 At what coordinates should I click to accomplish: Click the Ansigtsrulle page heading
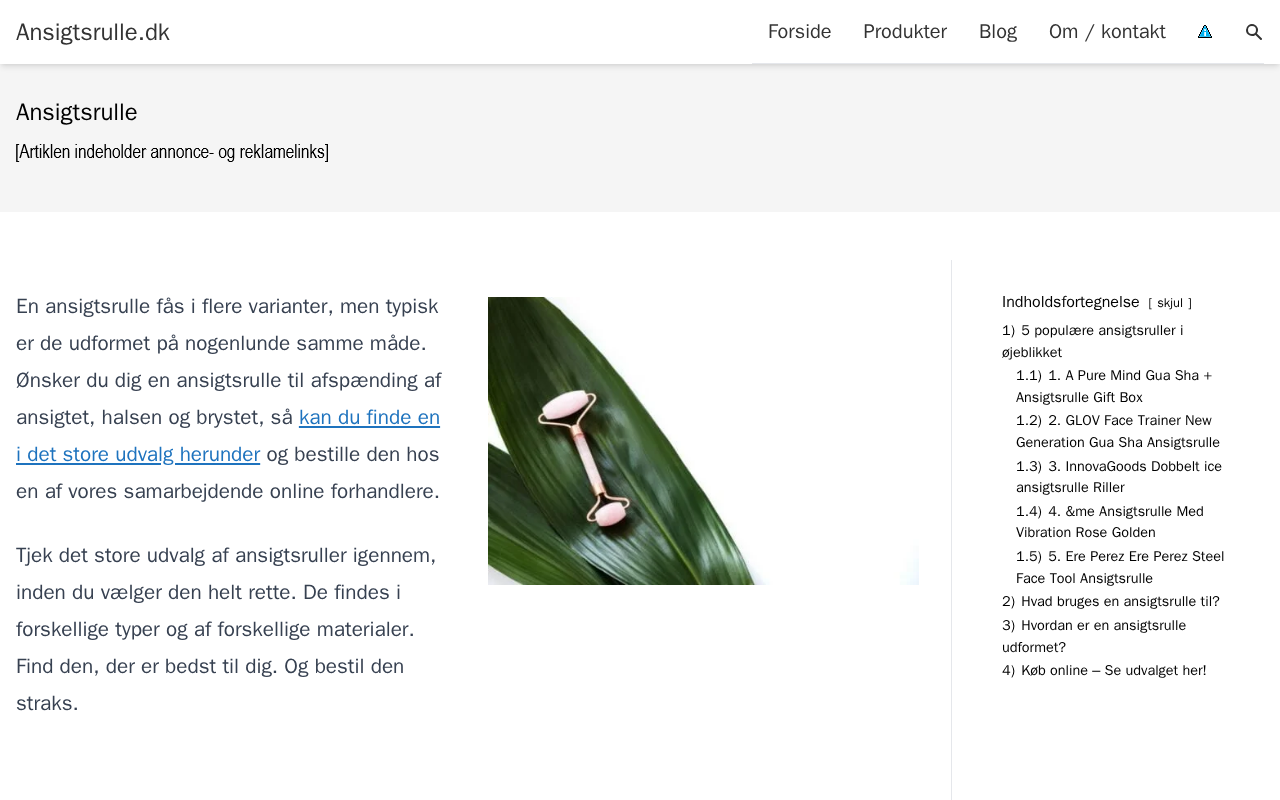point(77,112)
